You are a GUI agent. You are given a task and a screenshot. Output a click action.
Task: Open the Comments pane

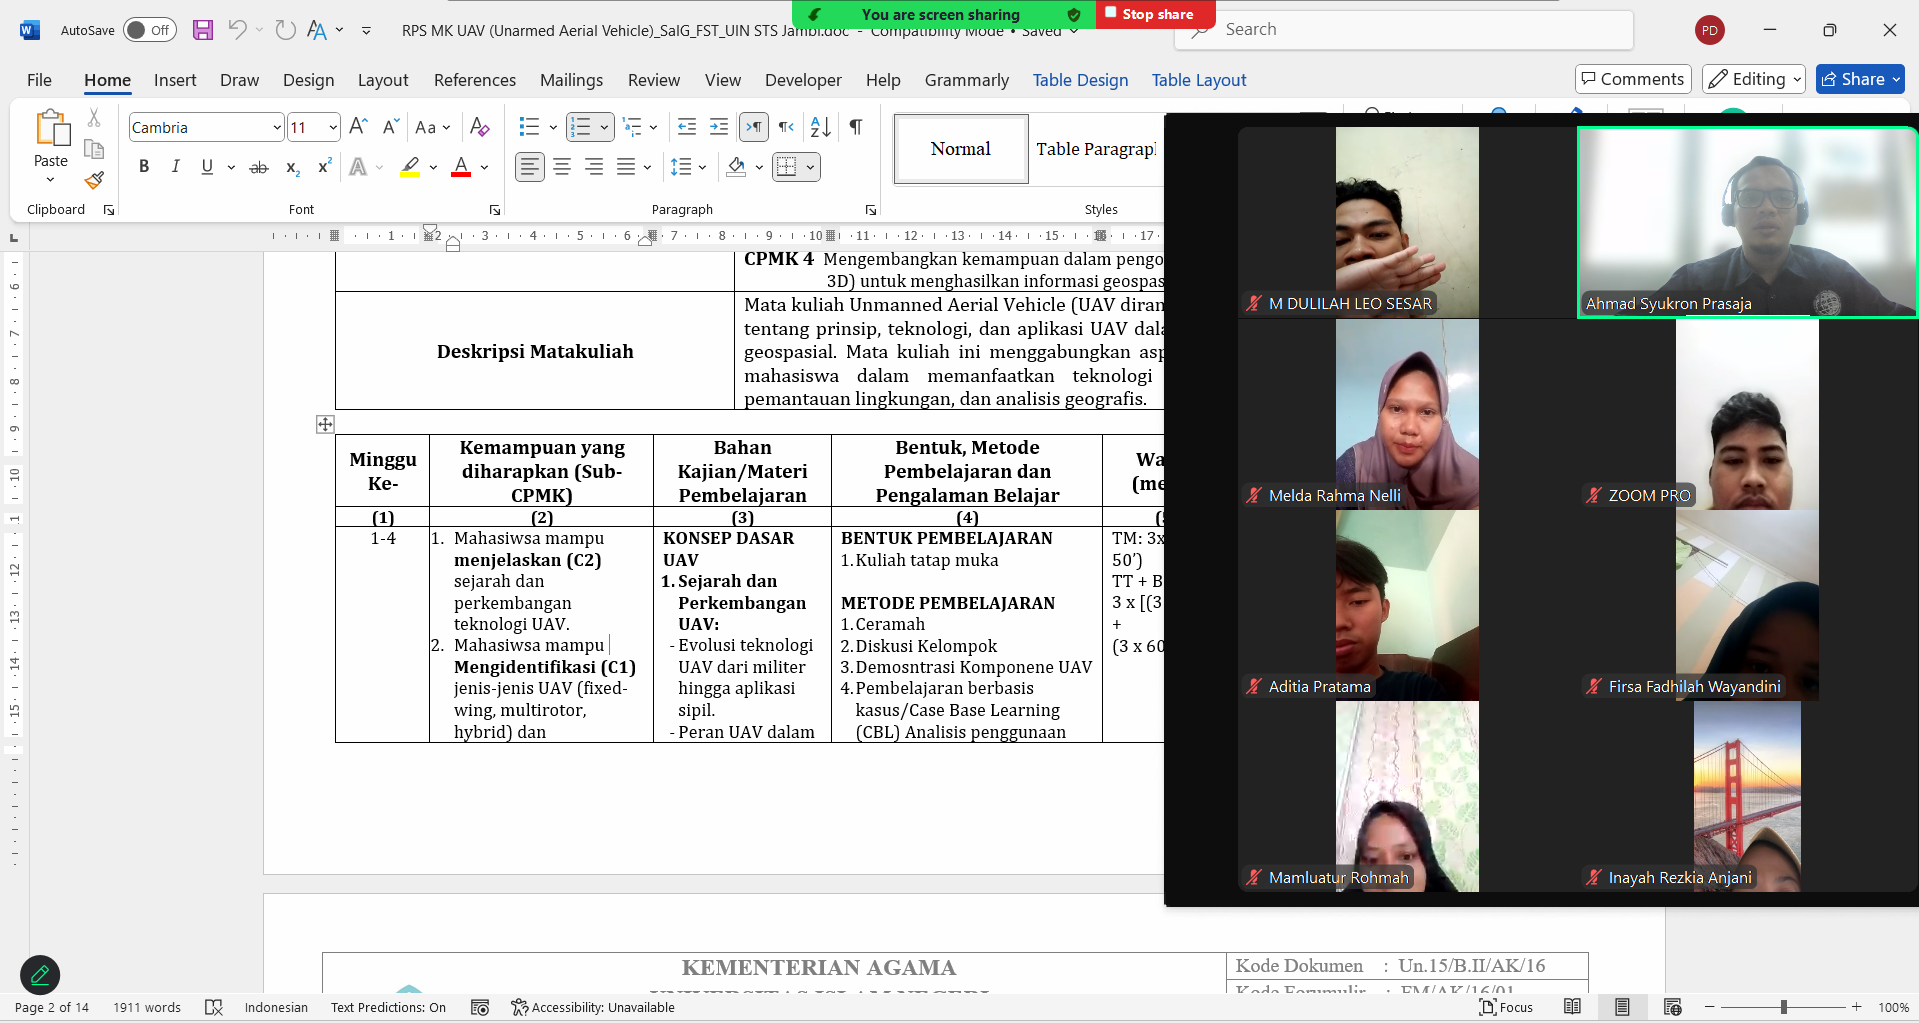(1632, 79)
